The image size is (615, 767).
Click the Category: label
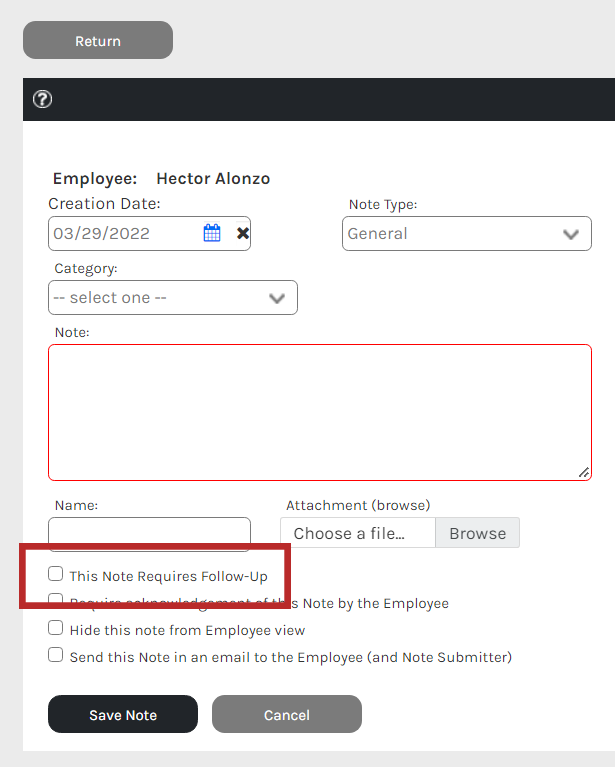[x=86, y=269]
